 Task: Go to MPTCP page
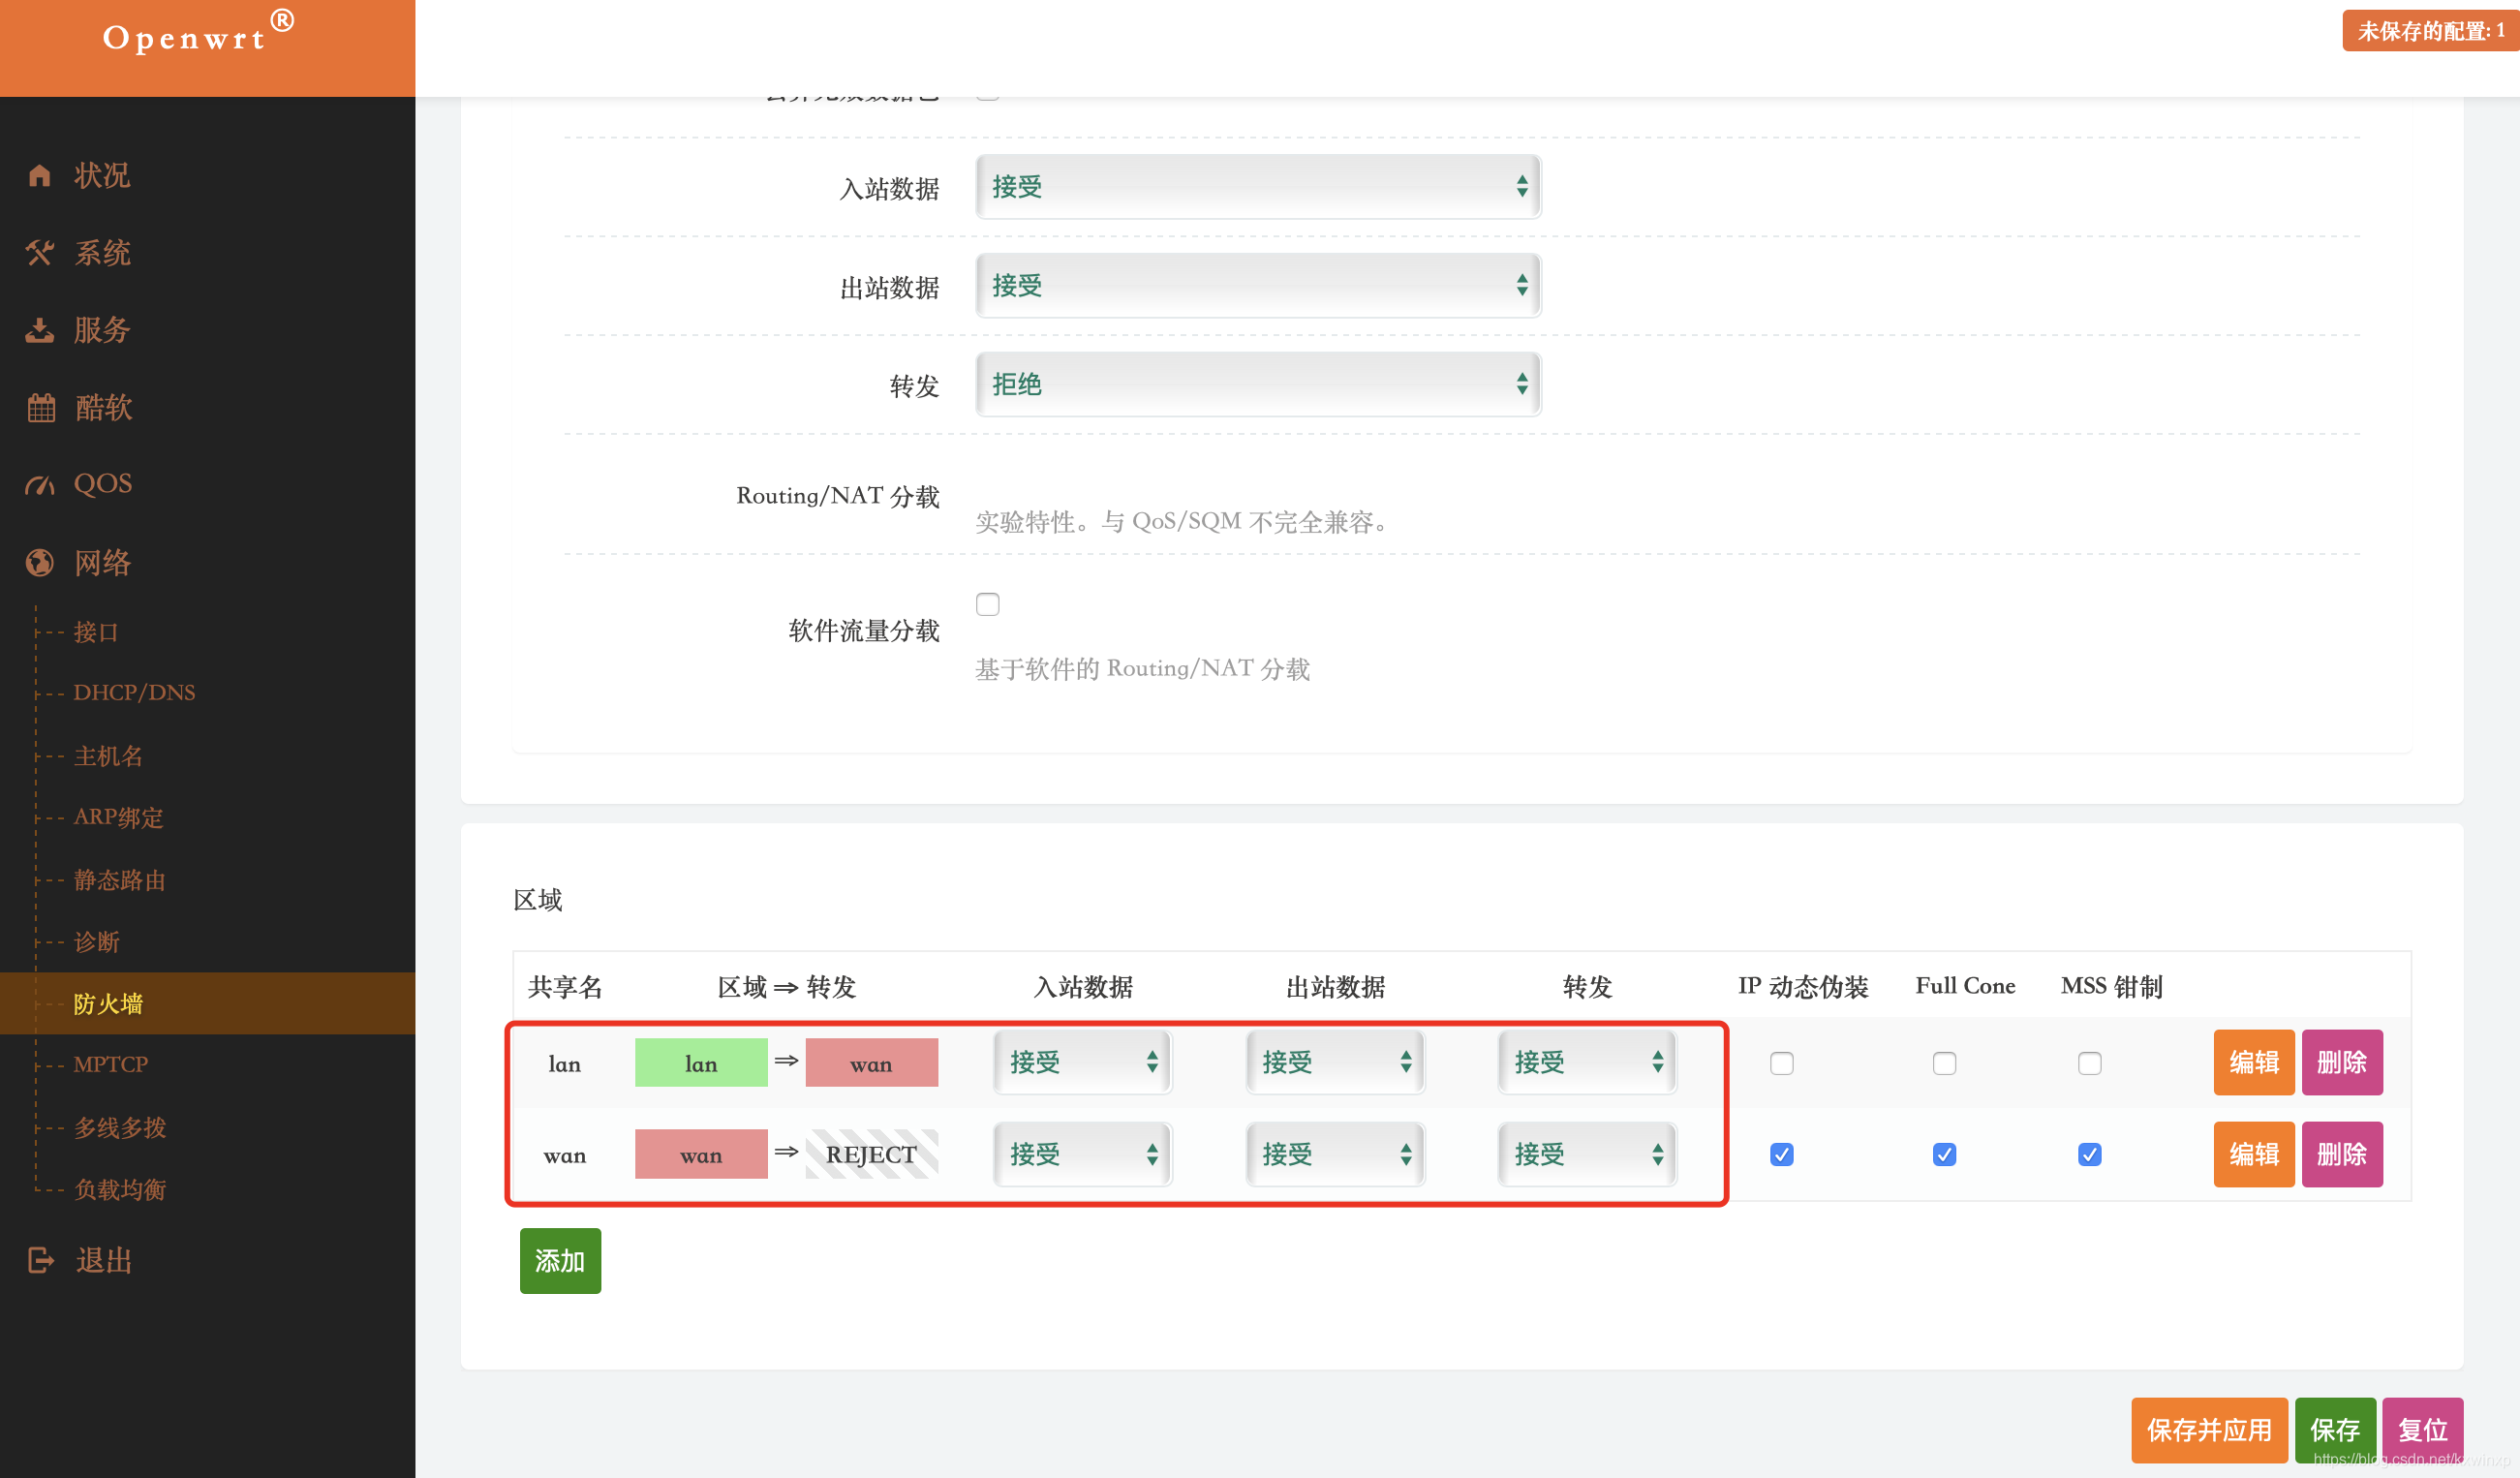click(x=110, y=1065)
